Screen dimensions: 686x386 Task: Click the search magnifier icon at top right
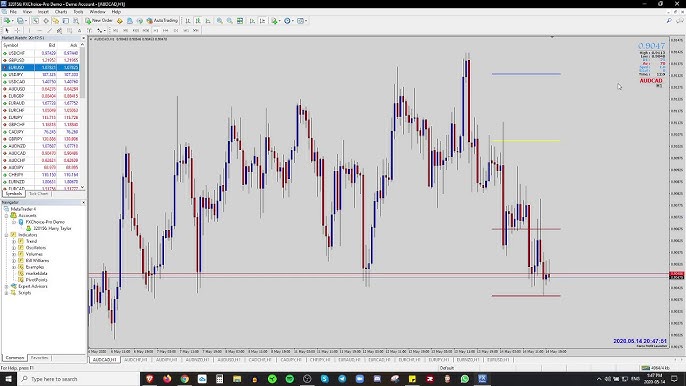point(669,21)
